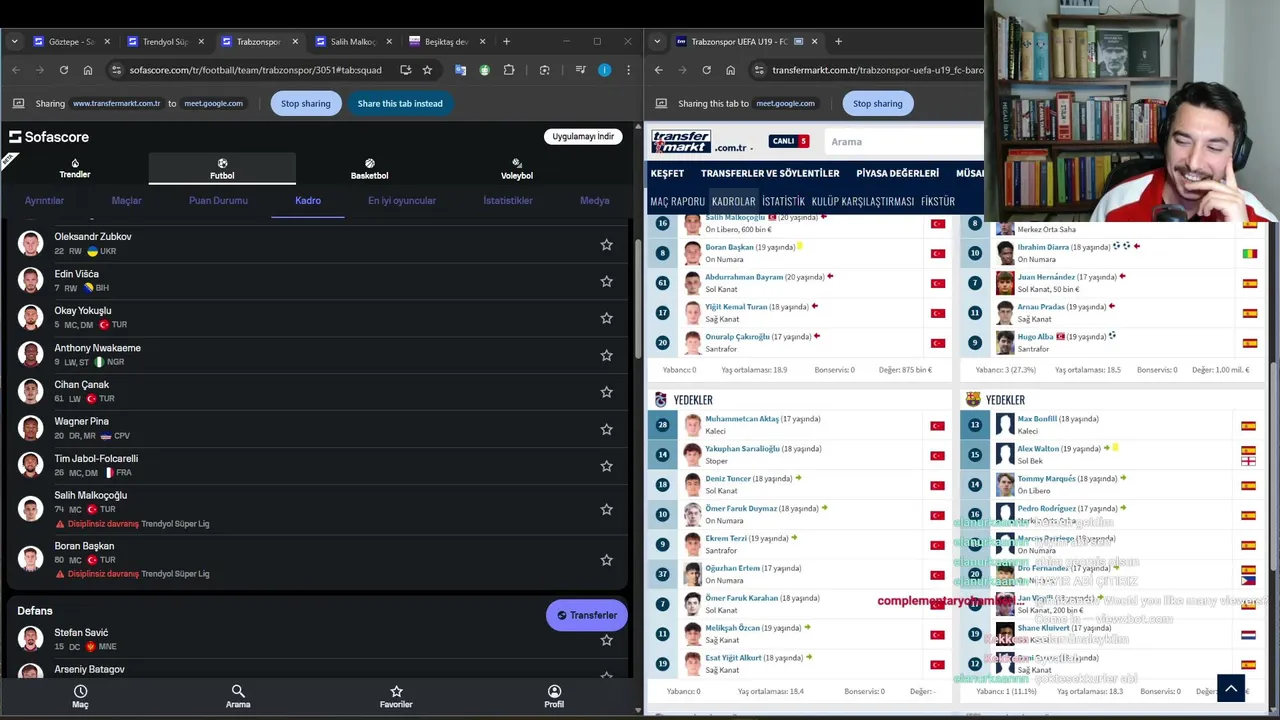Open Muhammetcan Aktaş player link
Viewport: 1280px width, 720px height.
(x=741, y=419)
